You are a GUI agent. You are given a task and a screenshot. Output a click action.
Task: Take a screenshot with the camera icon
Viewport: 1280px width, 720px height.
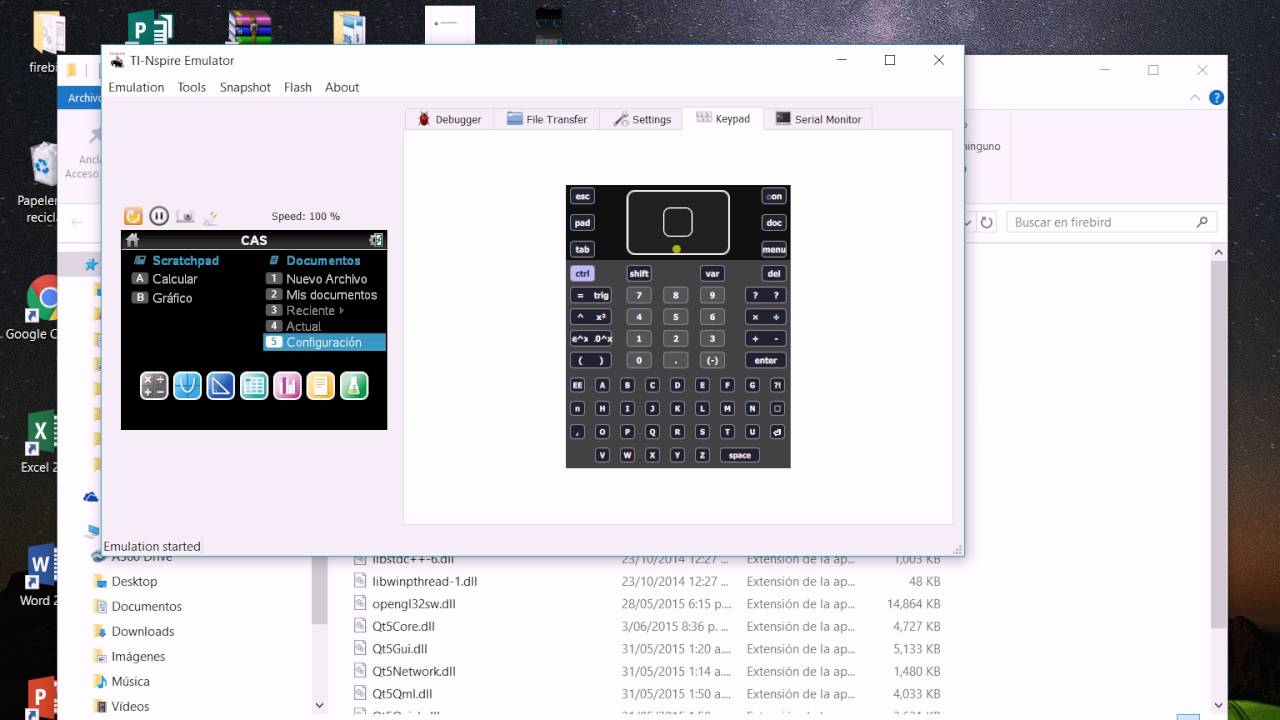(x=185, y=216)
